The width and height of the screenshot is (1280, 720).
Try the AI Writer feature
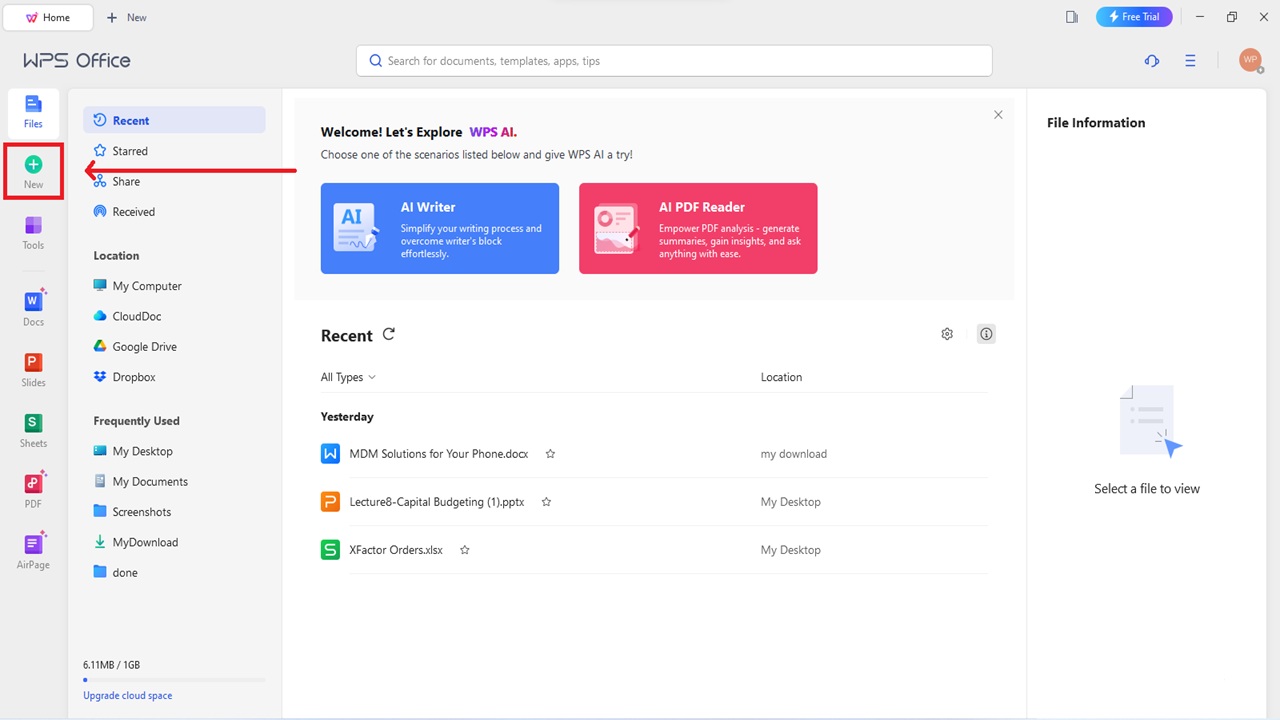coord(439,228)
